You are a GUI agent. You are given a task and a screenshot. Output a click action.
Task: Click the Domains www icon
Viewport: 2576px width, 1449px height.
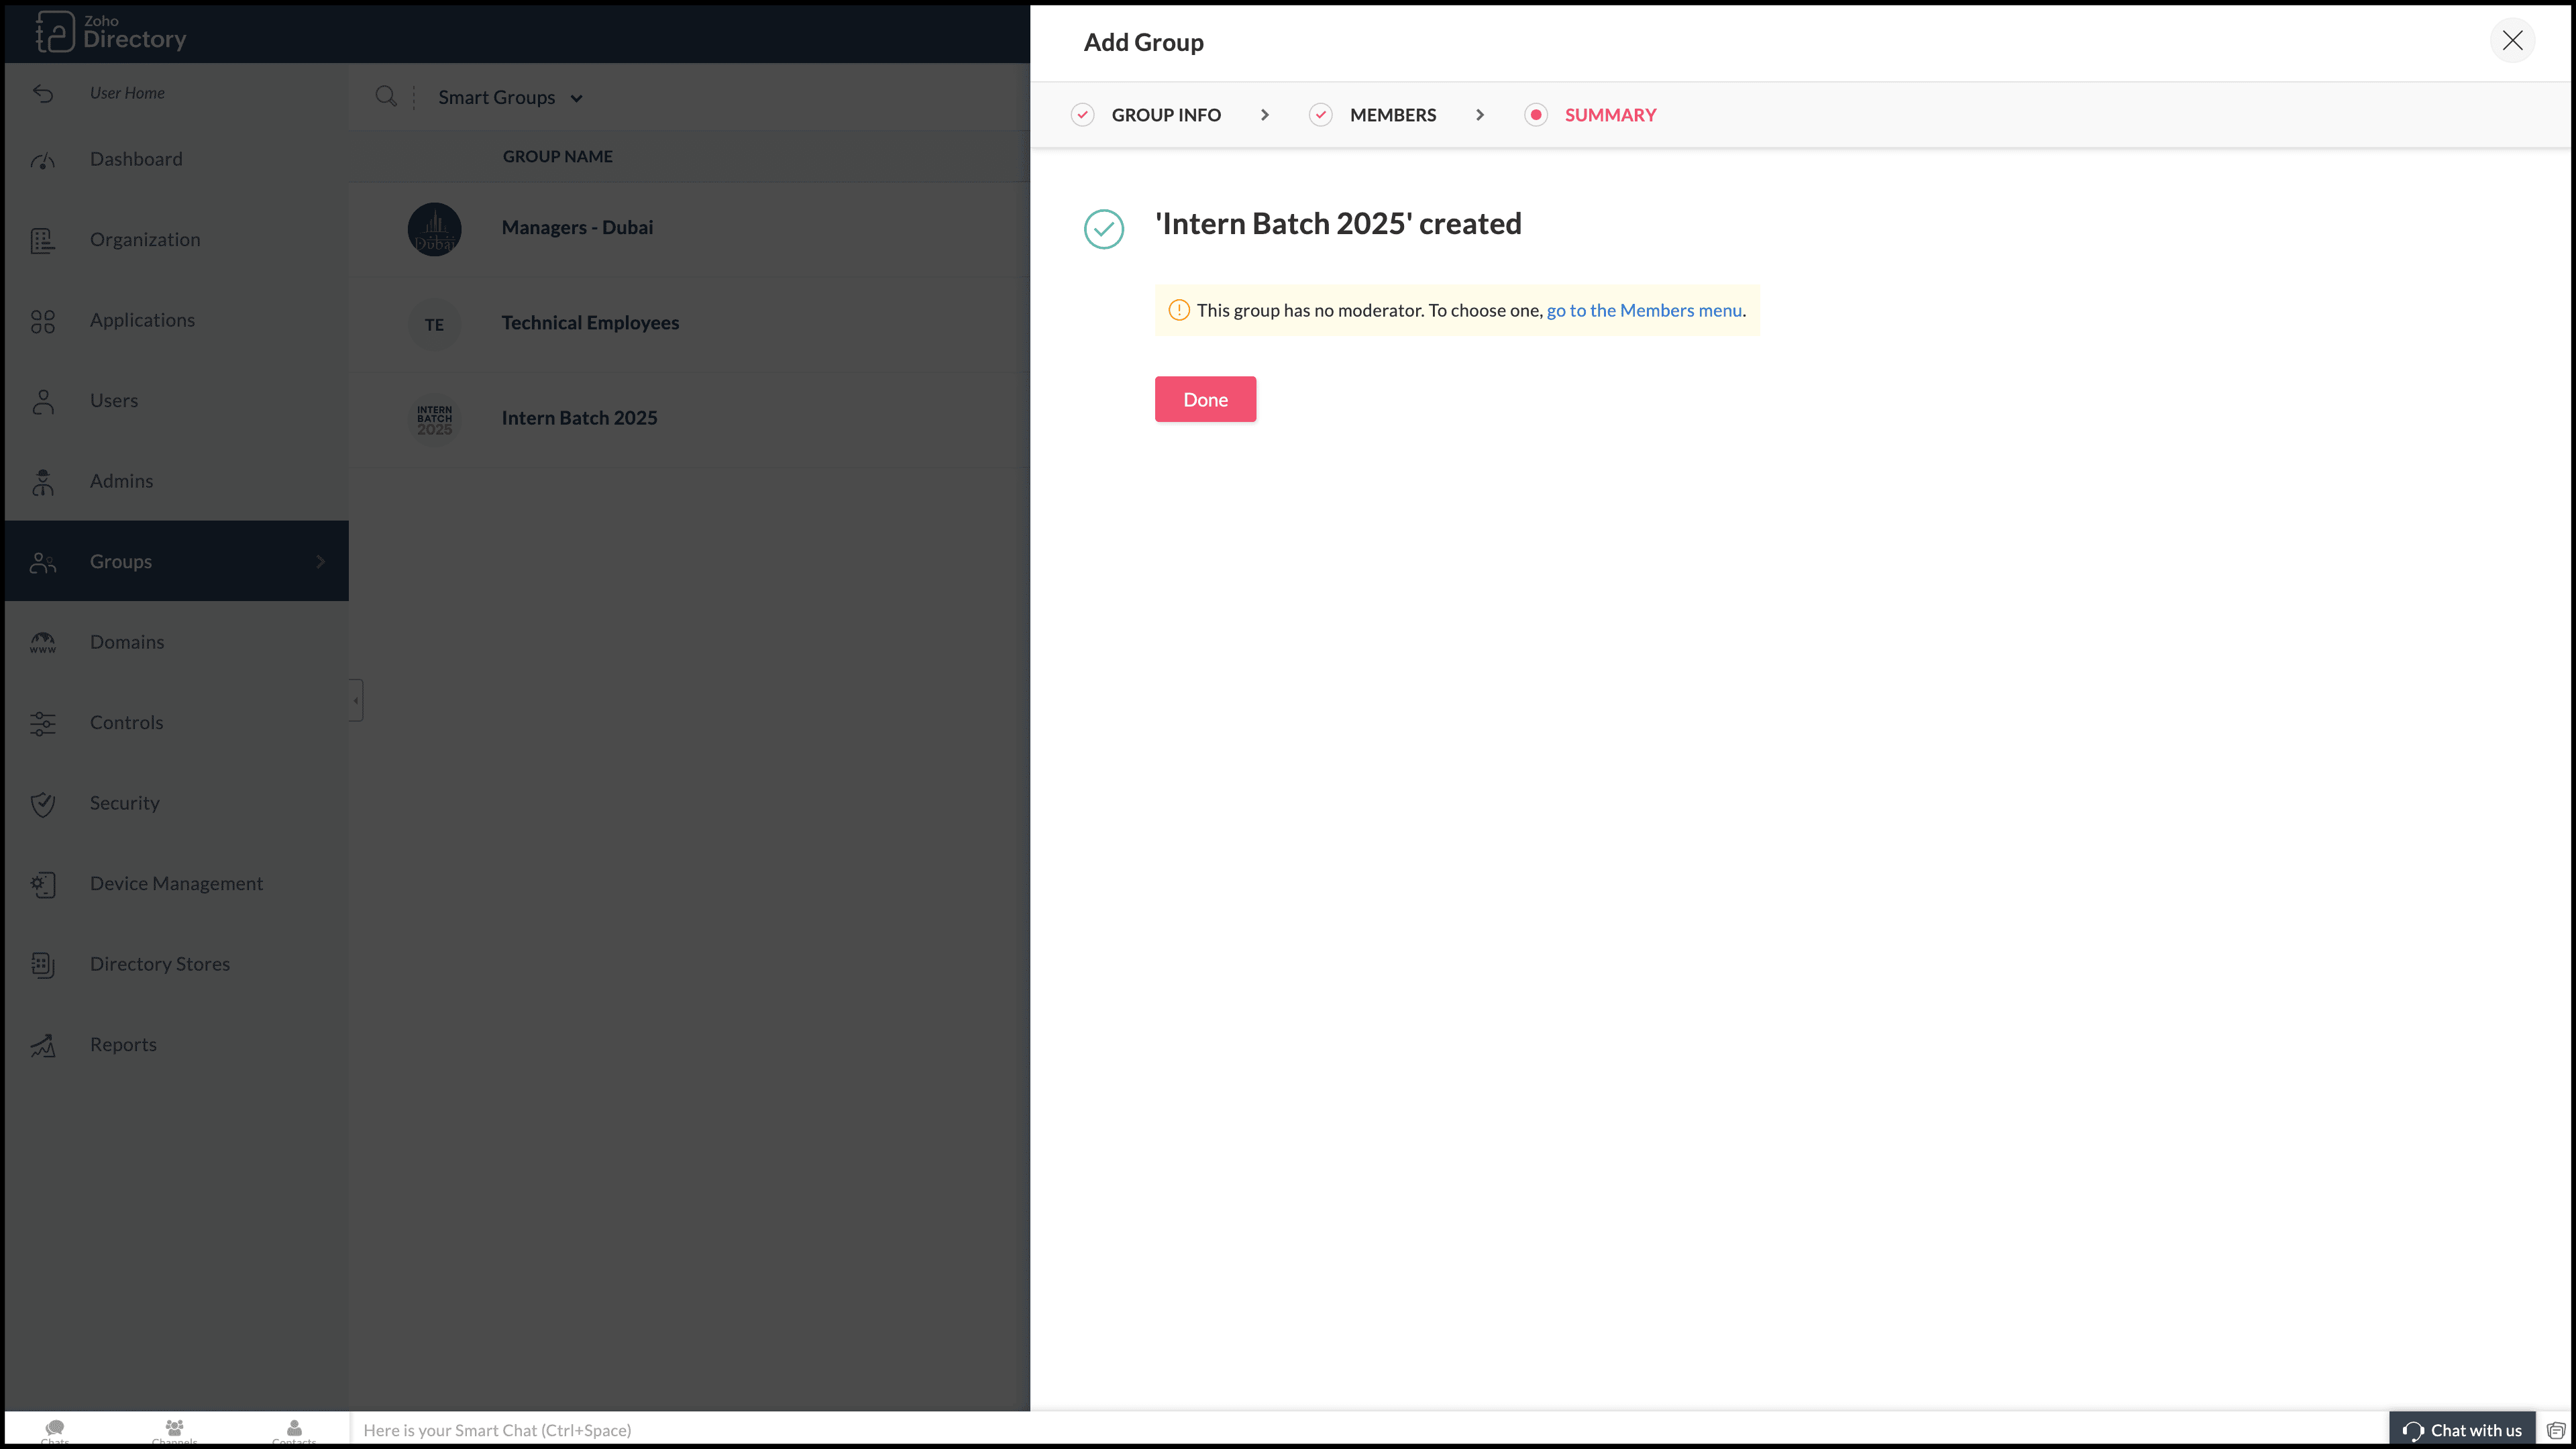[x=42, y=643]
